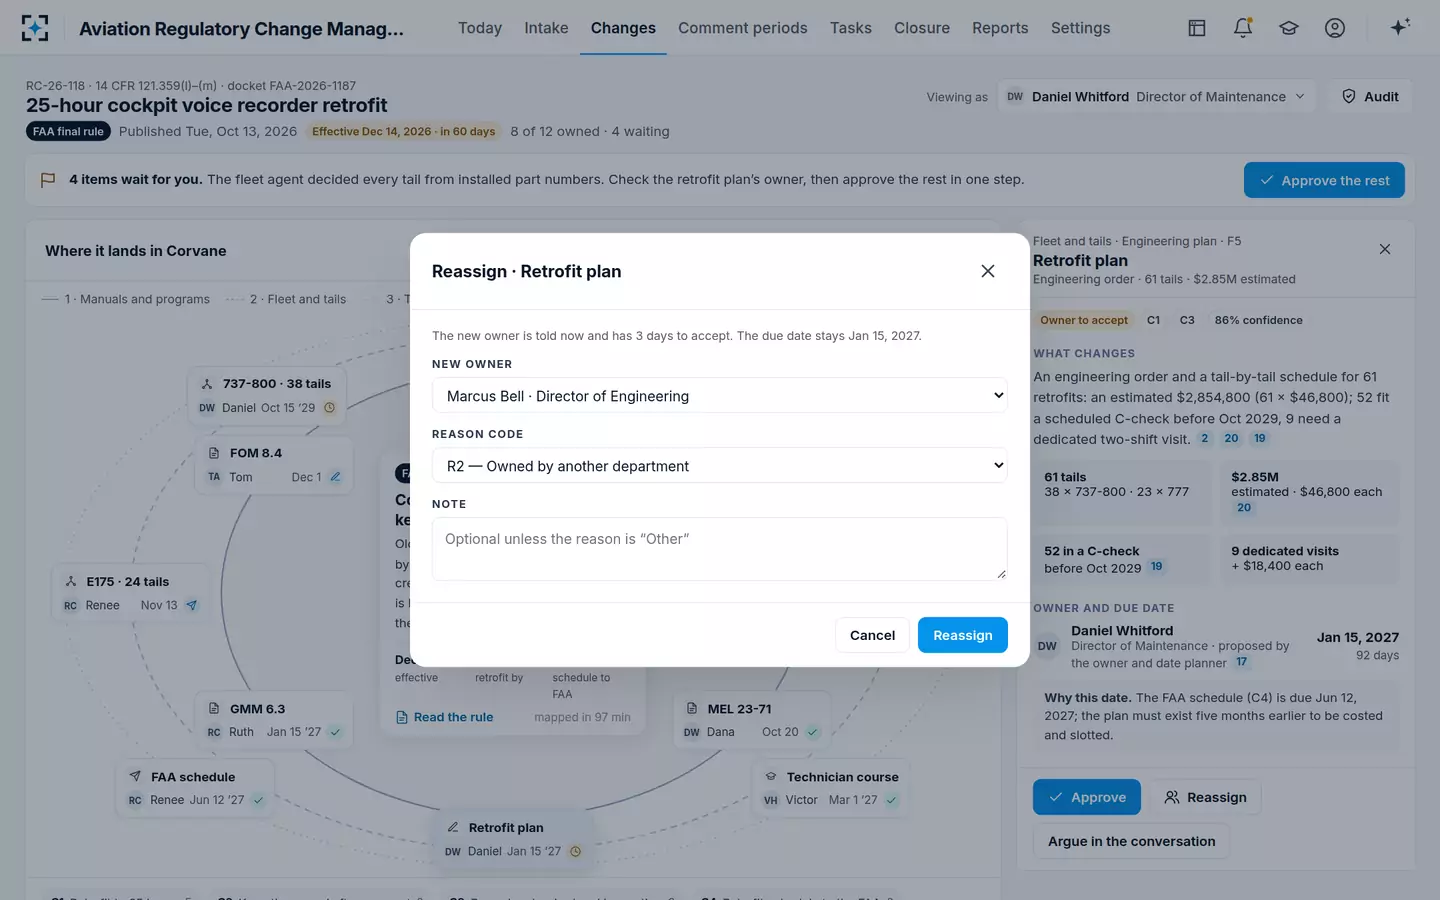Open the Comment periods tab
The width and height of the screenshot is (1440, 900).
(743, 28)
